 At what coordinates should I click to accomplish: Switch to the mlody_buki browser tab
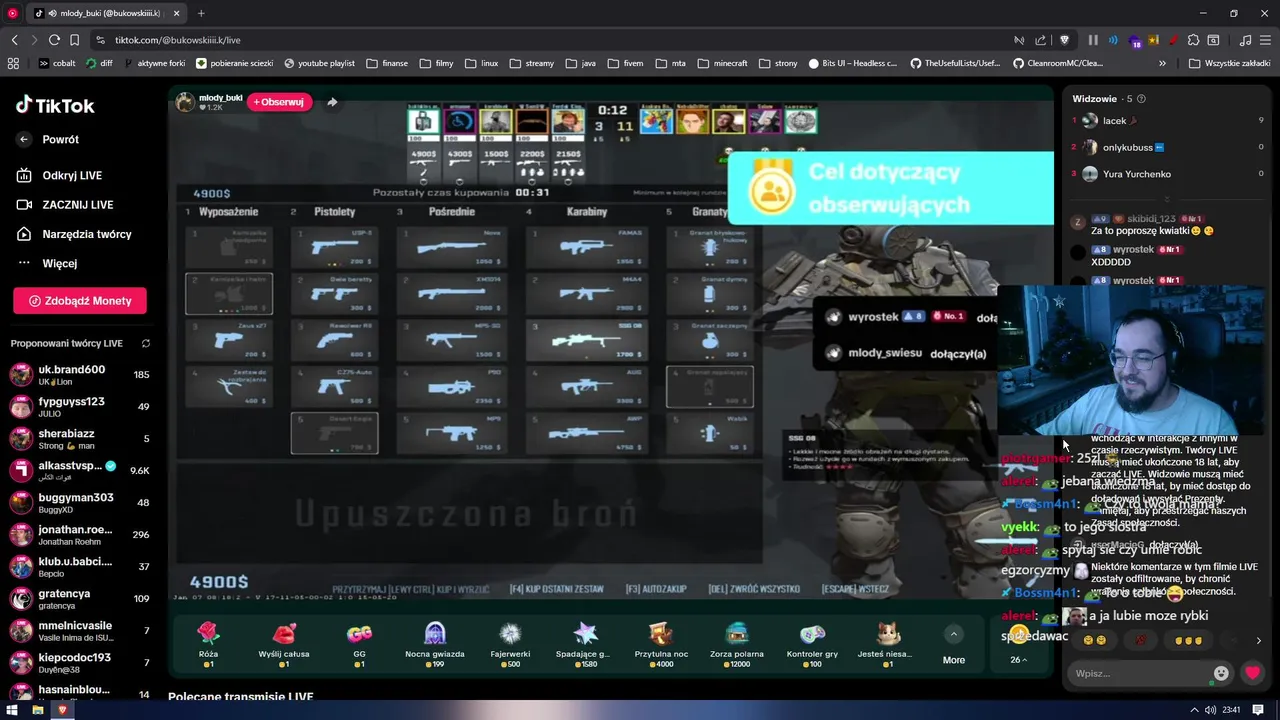tap(106, 13)
